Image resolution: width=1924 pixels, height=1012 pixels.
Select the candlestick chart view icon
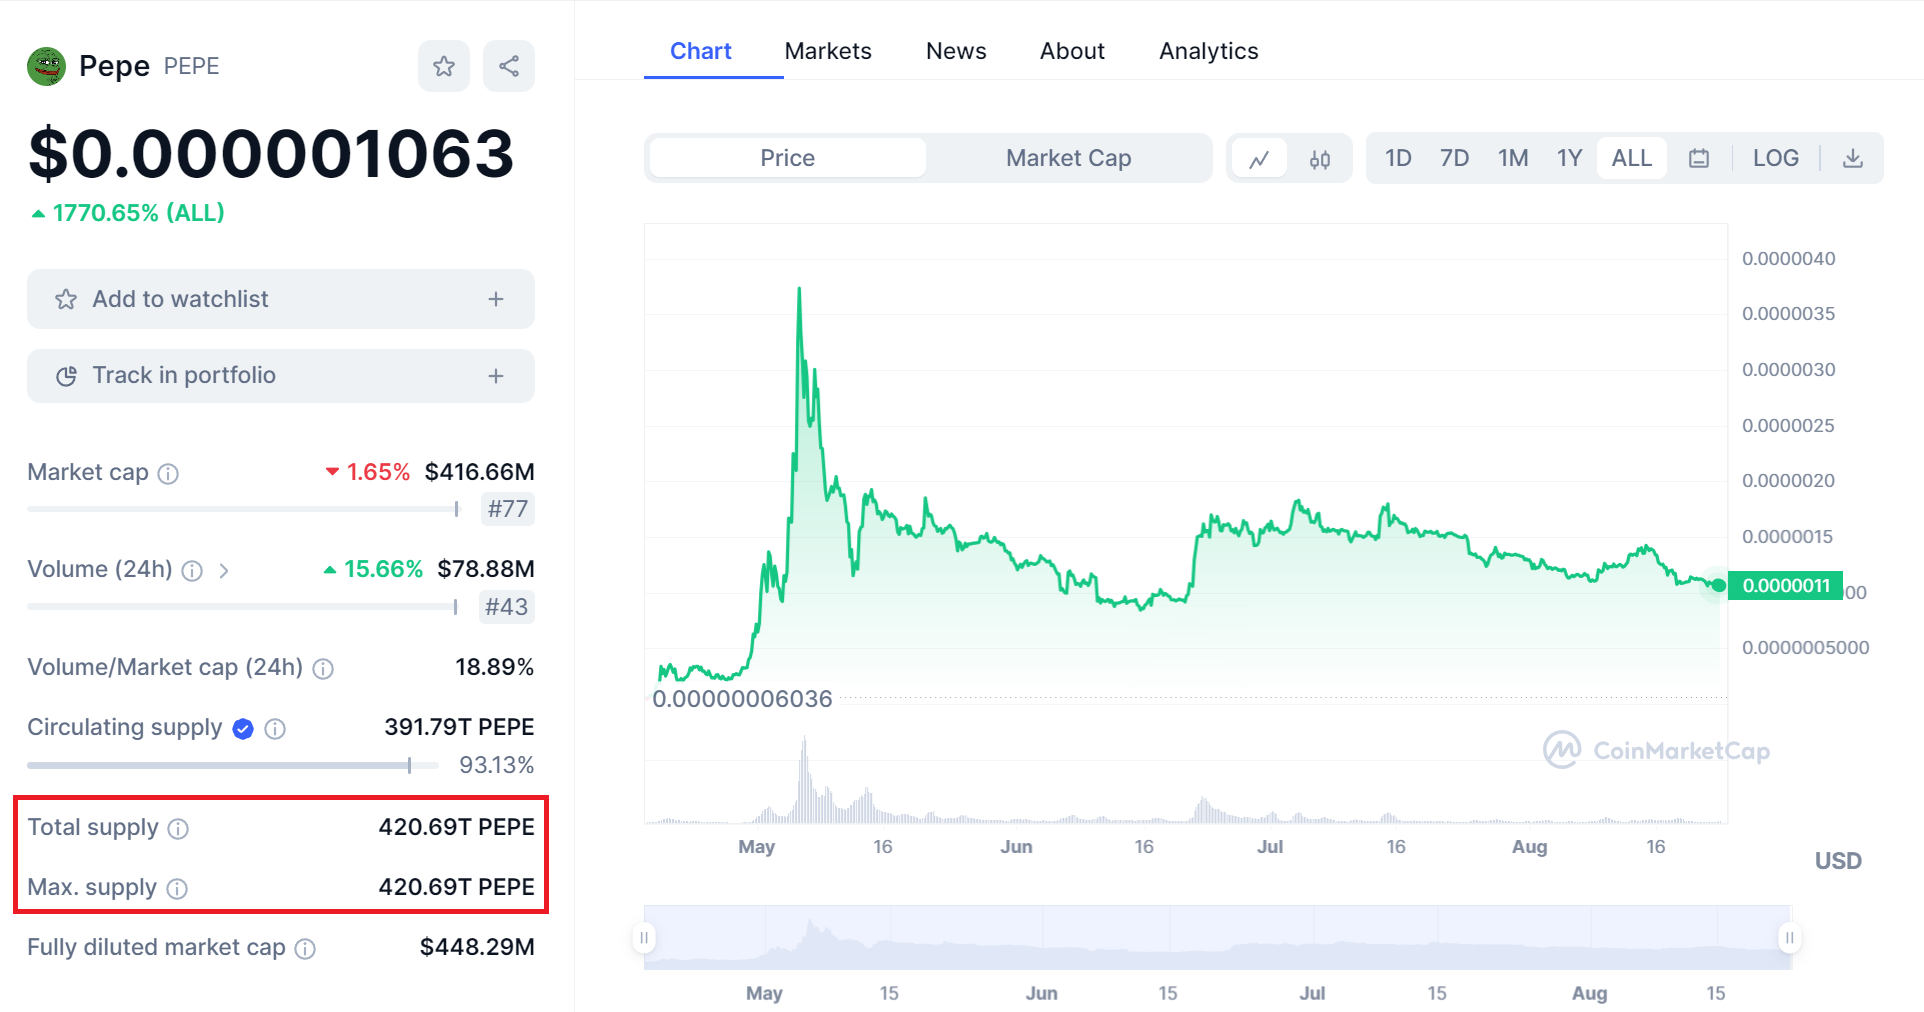1319,158
